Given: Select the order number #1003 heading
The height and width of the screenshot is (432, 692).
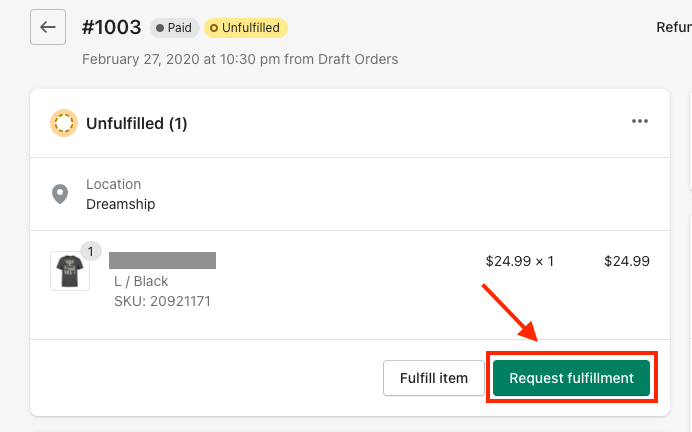Looking at the screenshot, I should tap(110, 28).
